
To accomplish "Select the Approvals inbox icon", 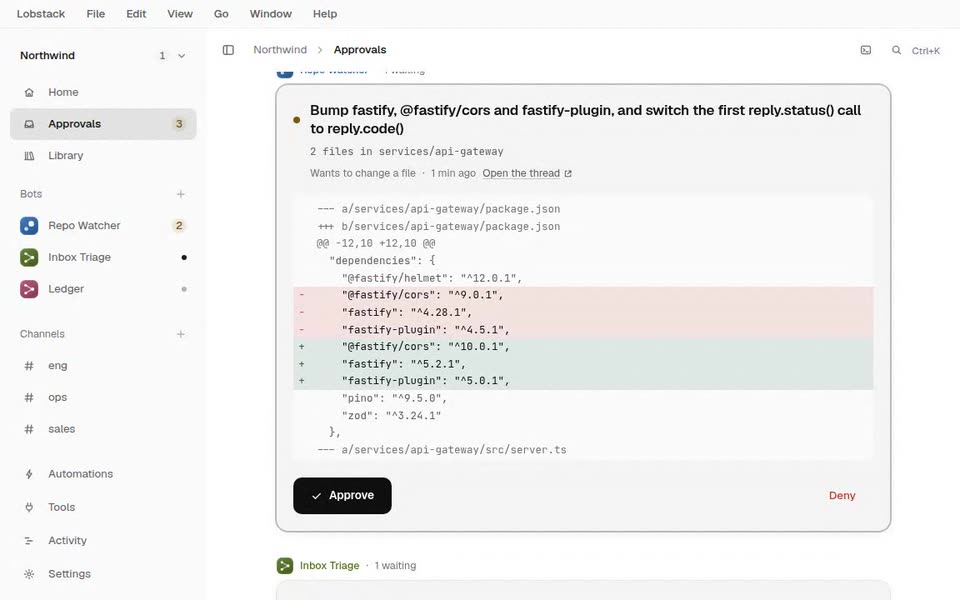I will pos(29,124).
